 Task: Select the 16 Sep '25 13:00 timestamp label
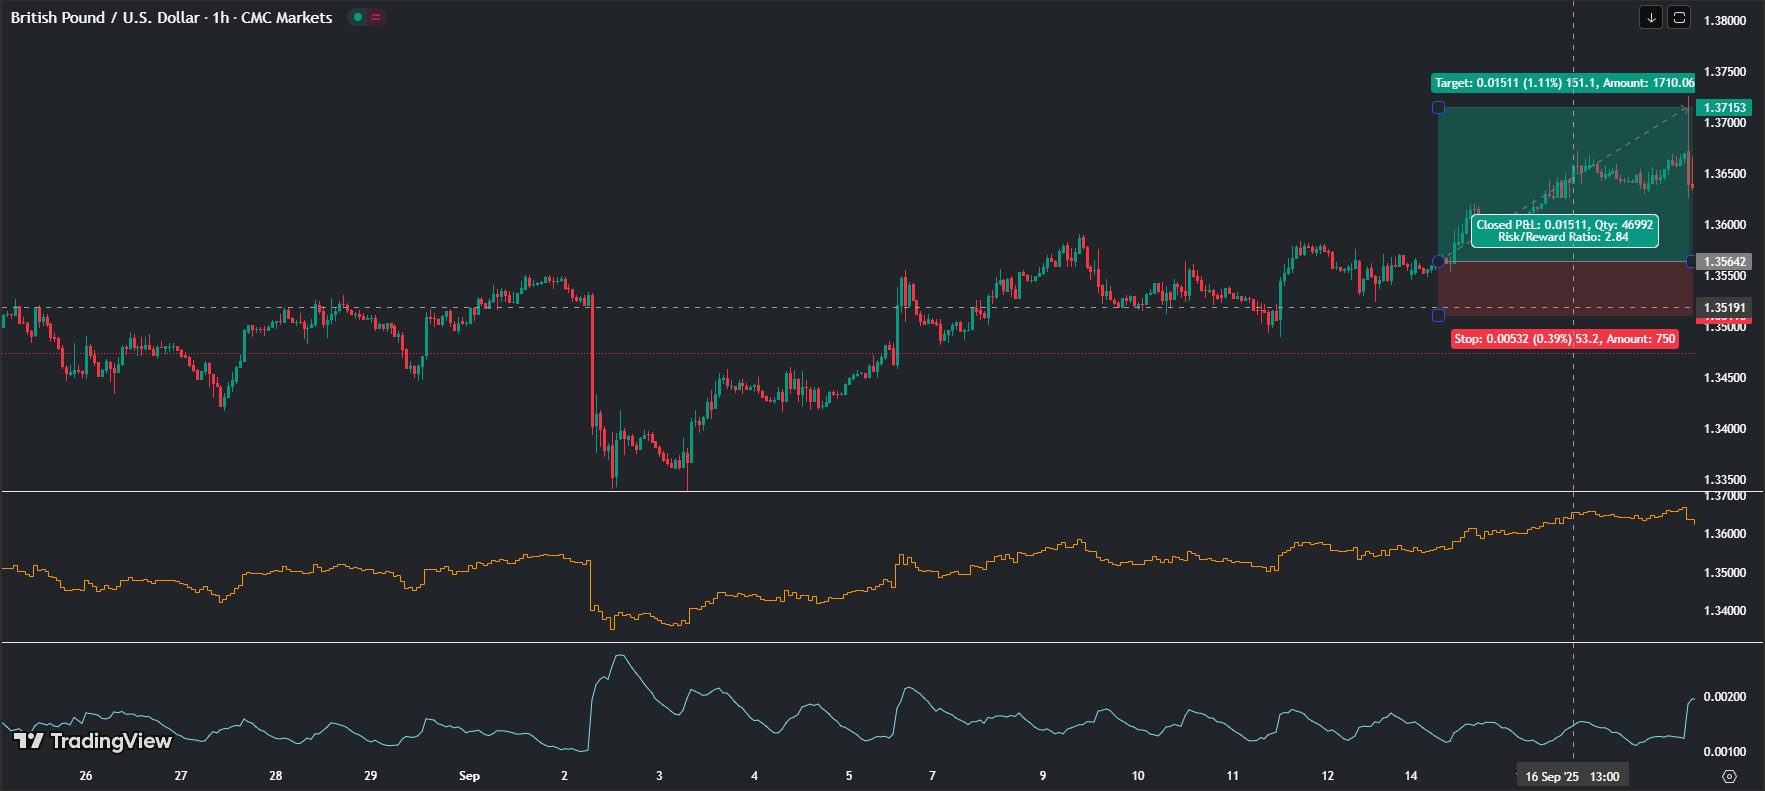pyautogui.click(x=1572, y=775)
